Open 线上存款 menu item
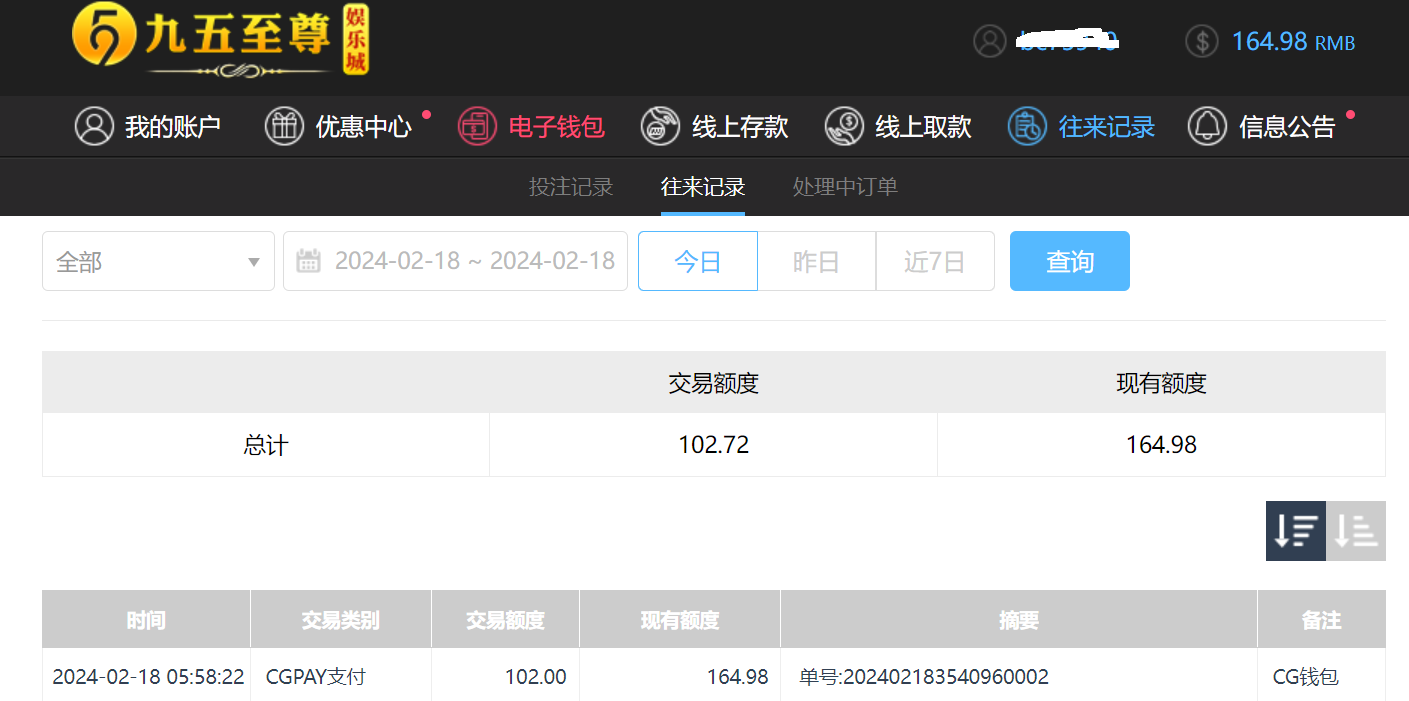The height and width of the screenshot is (701, 1409). [x=714, y=126]
